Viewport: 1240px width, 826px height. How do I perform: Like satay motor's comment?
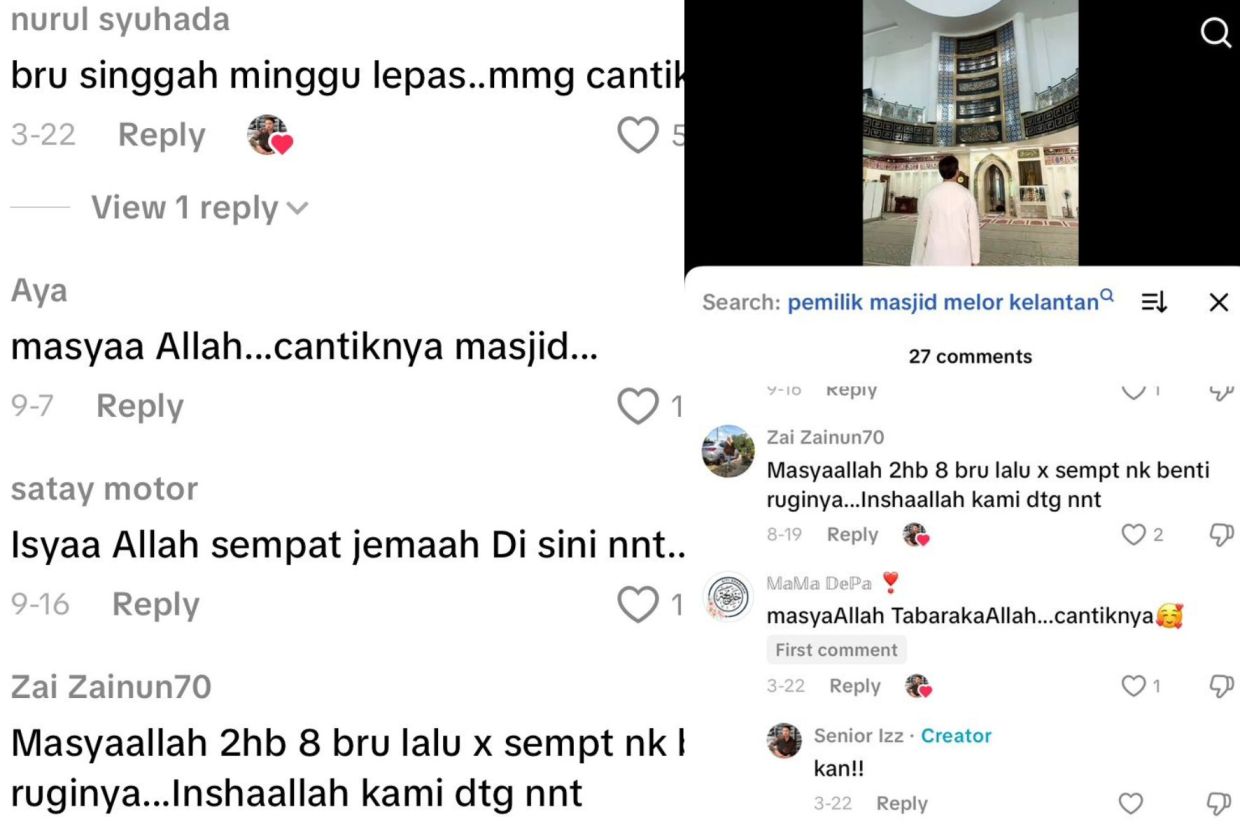point(637,604)
